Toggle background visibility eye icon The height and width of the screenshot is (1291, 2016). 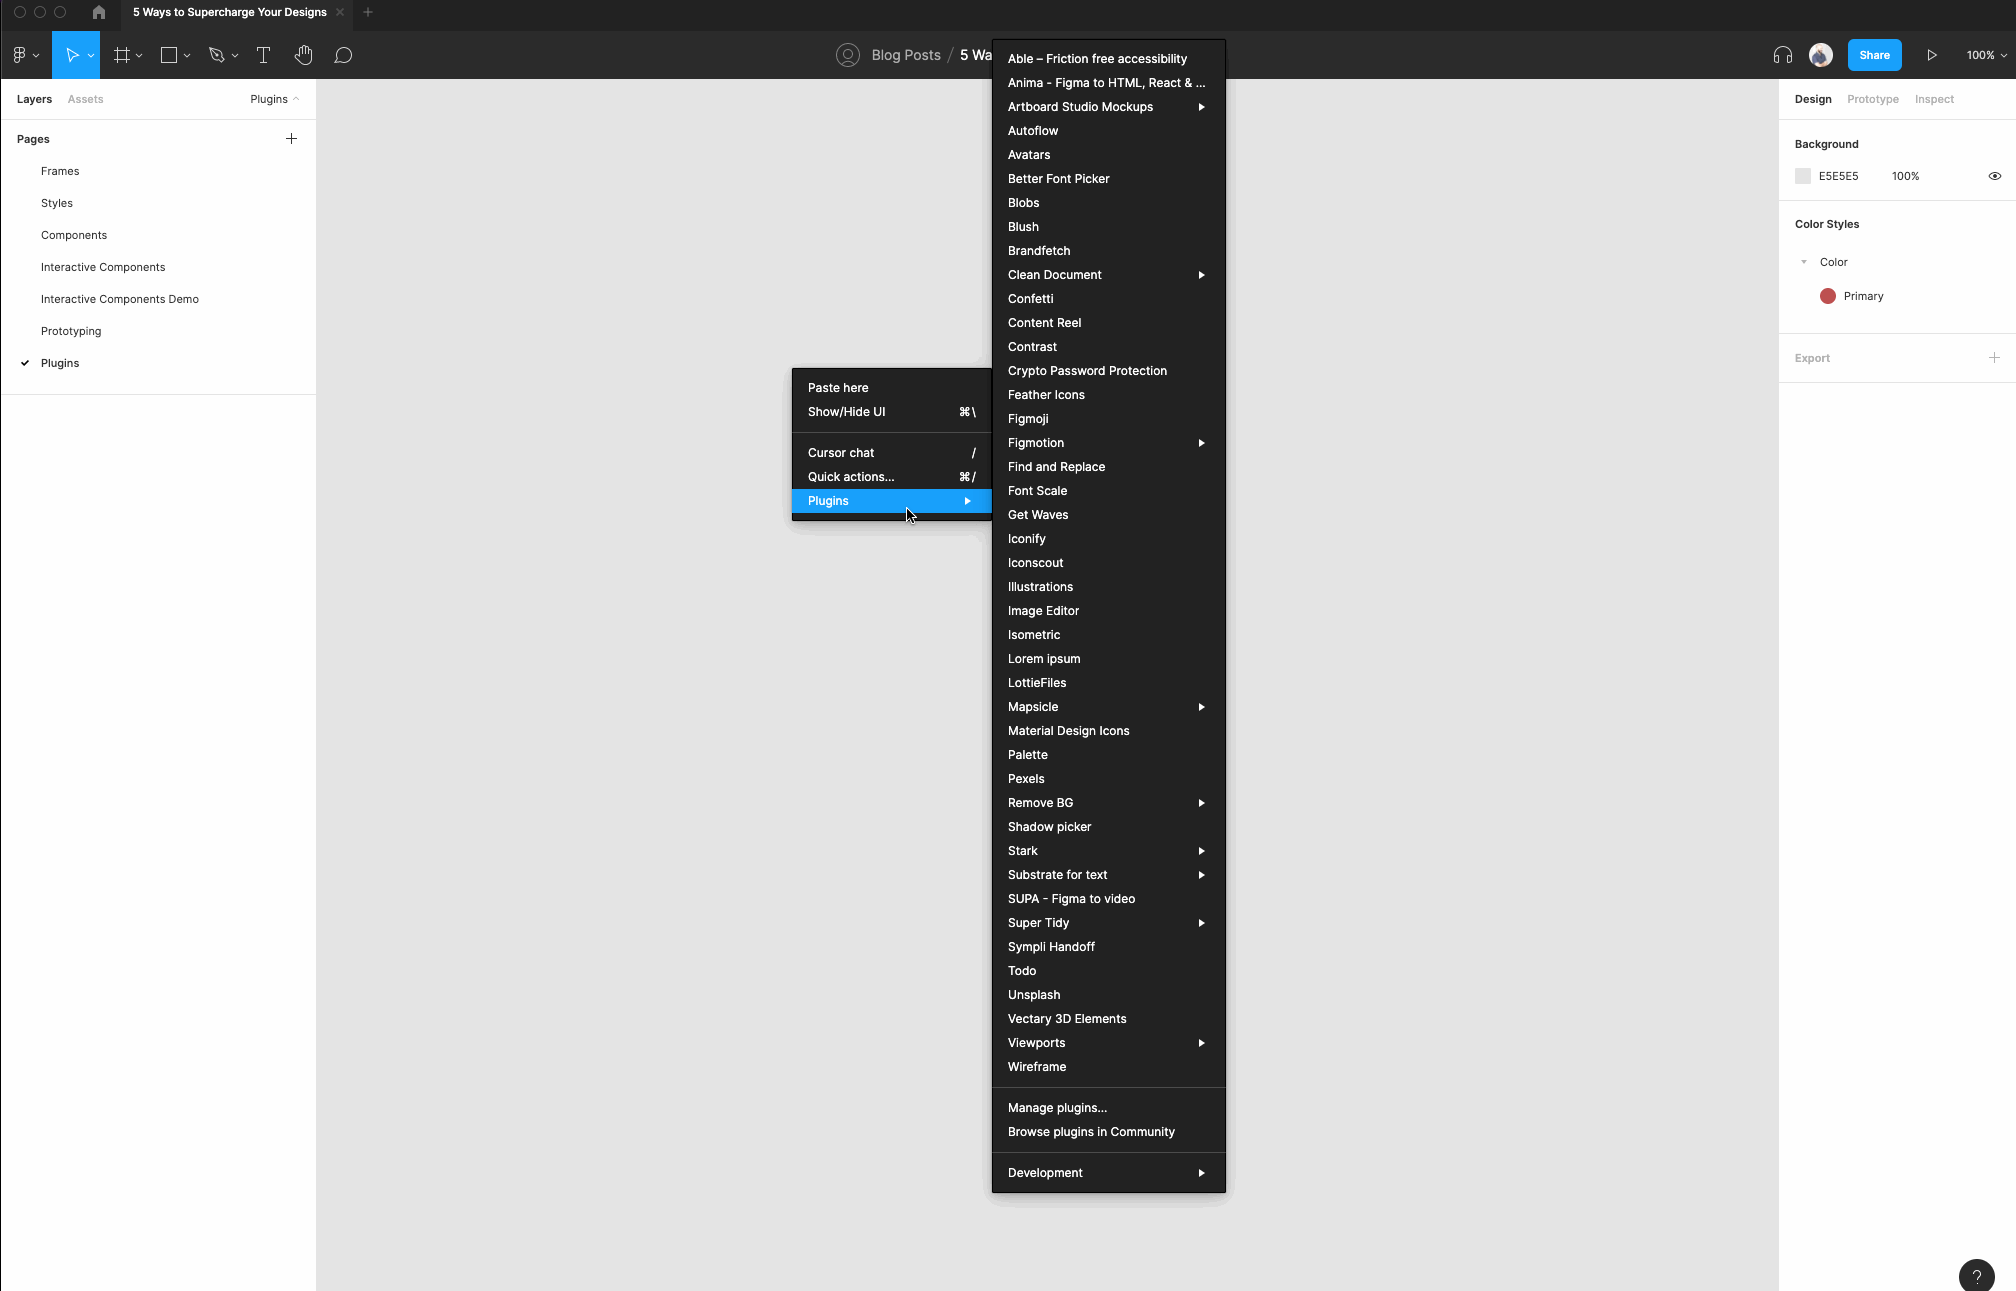1995,176
